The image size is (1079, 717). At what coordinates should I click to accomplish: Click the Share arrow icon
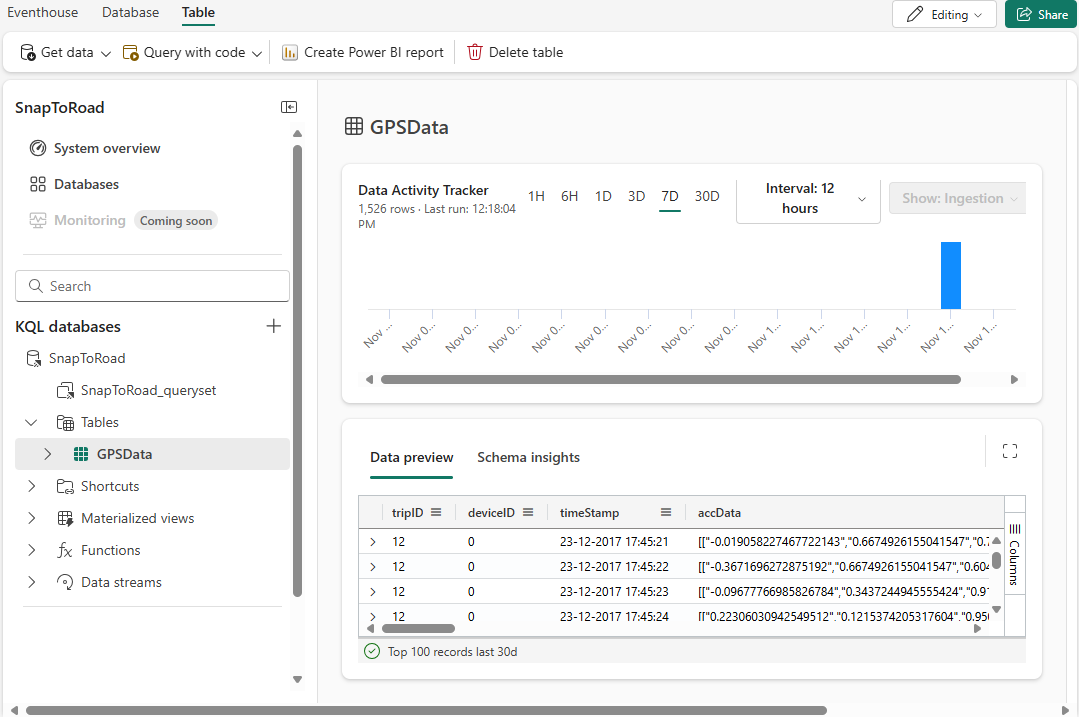[1025, 14]
